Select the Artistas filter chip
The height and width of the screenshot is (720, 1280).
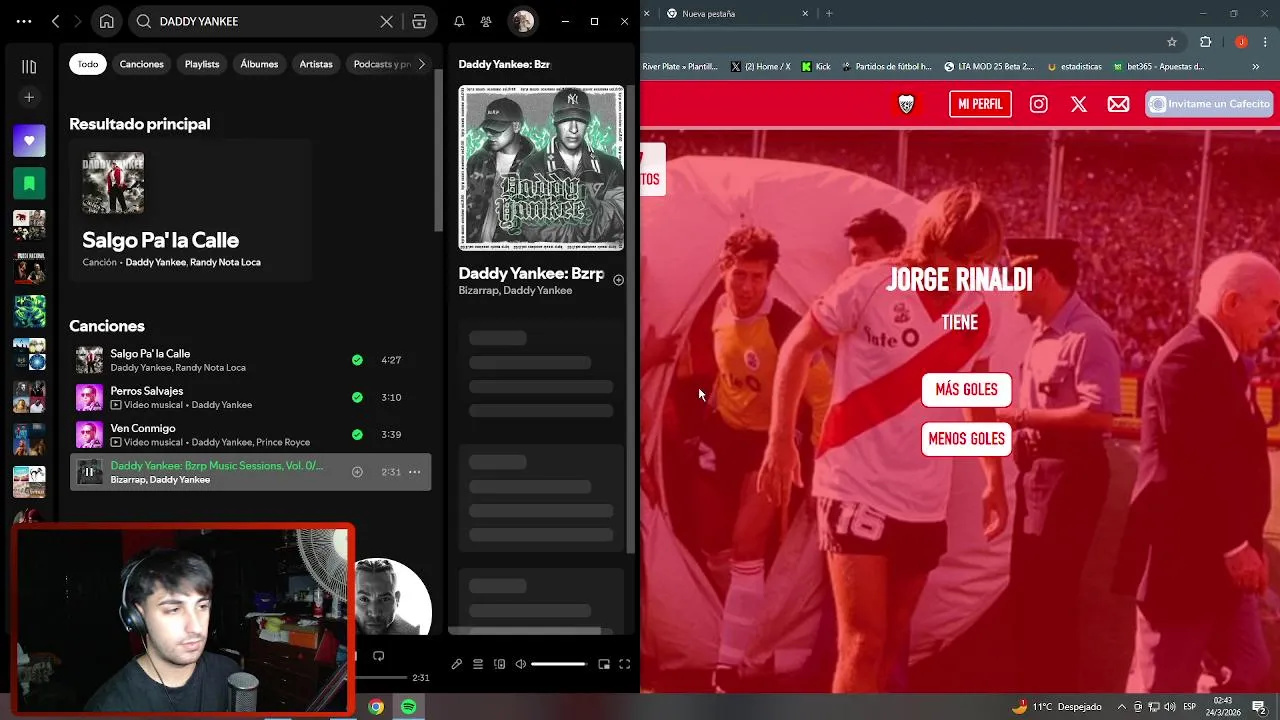[x=316, y=64]
